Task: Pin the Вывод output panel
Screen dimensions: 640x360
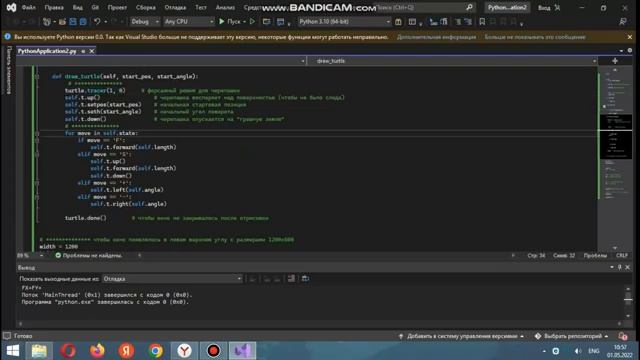Action: click(620, 267)
